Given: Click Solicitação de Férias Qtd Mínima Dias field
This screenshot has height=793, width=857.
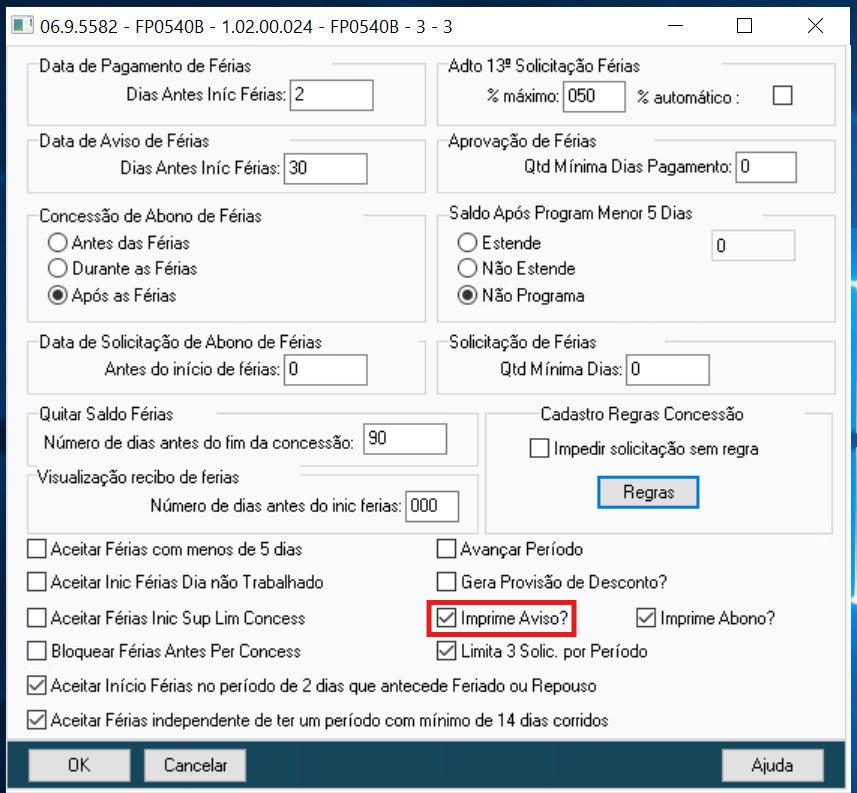Looking at the screenshot, I should point(668,370).
